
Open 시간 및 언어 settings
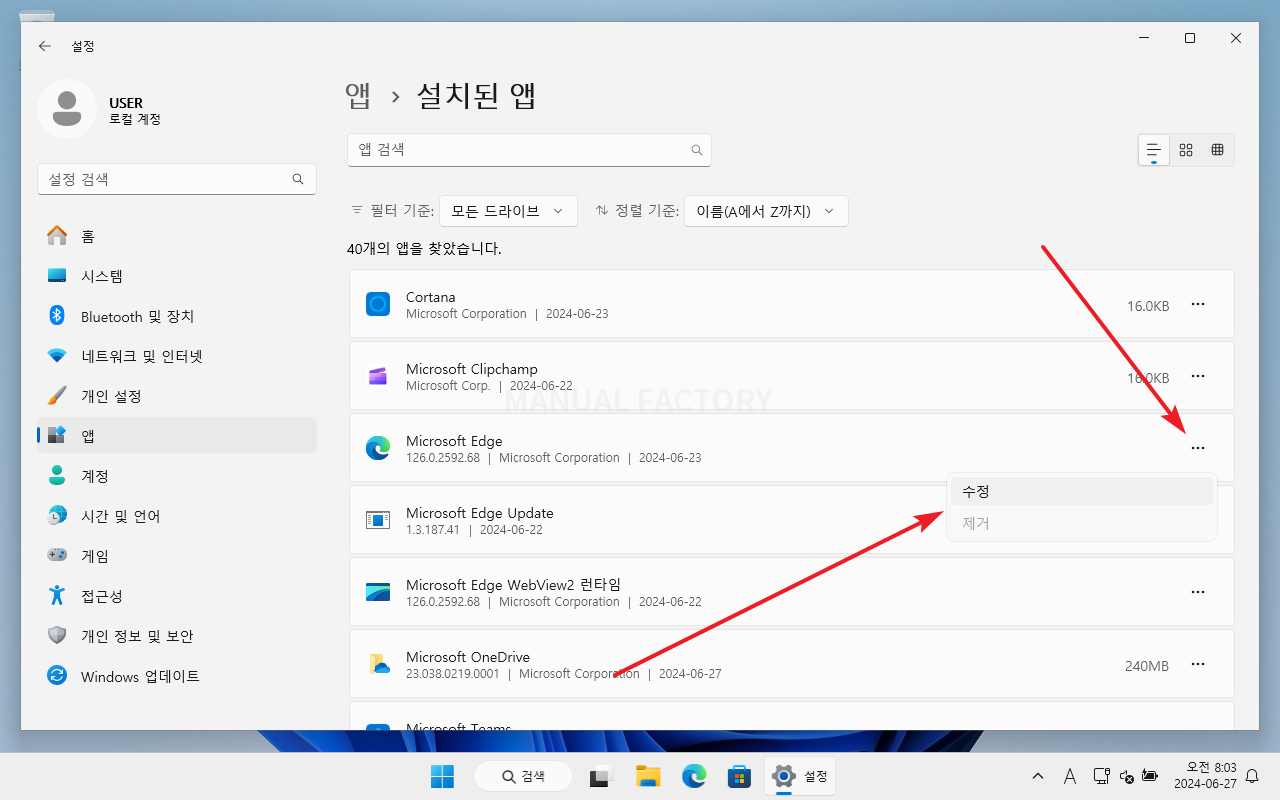(x=177, y=516)
